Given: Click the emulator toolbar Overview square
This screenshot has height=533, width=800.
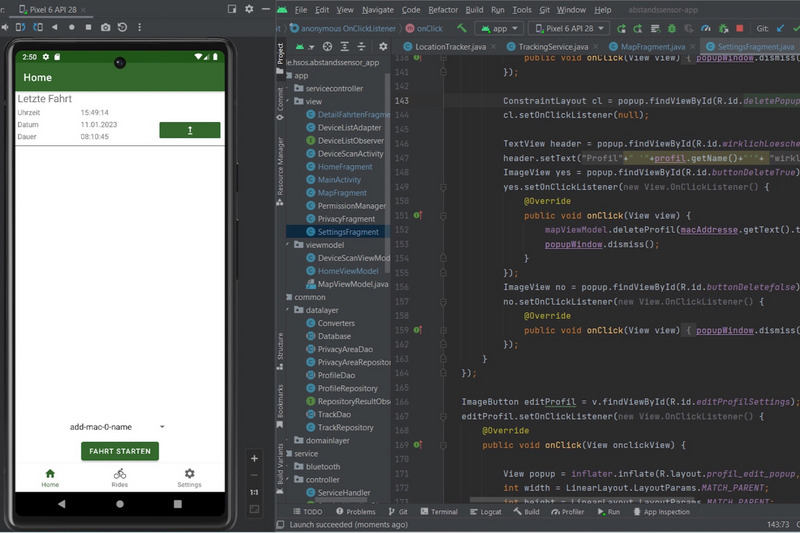Looking at the screenshot, I should (x=88, y=27).
